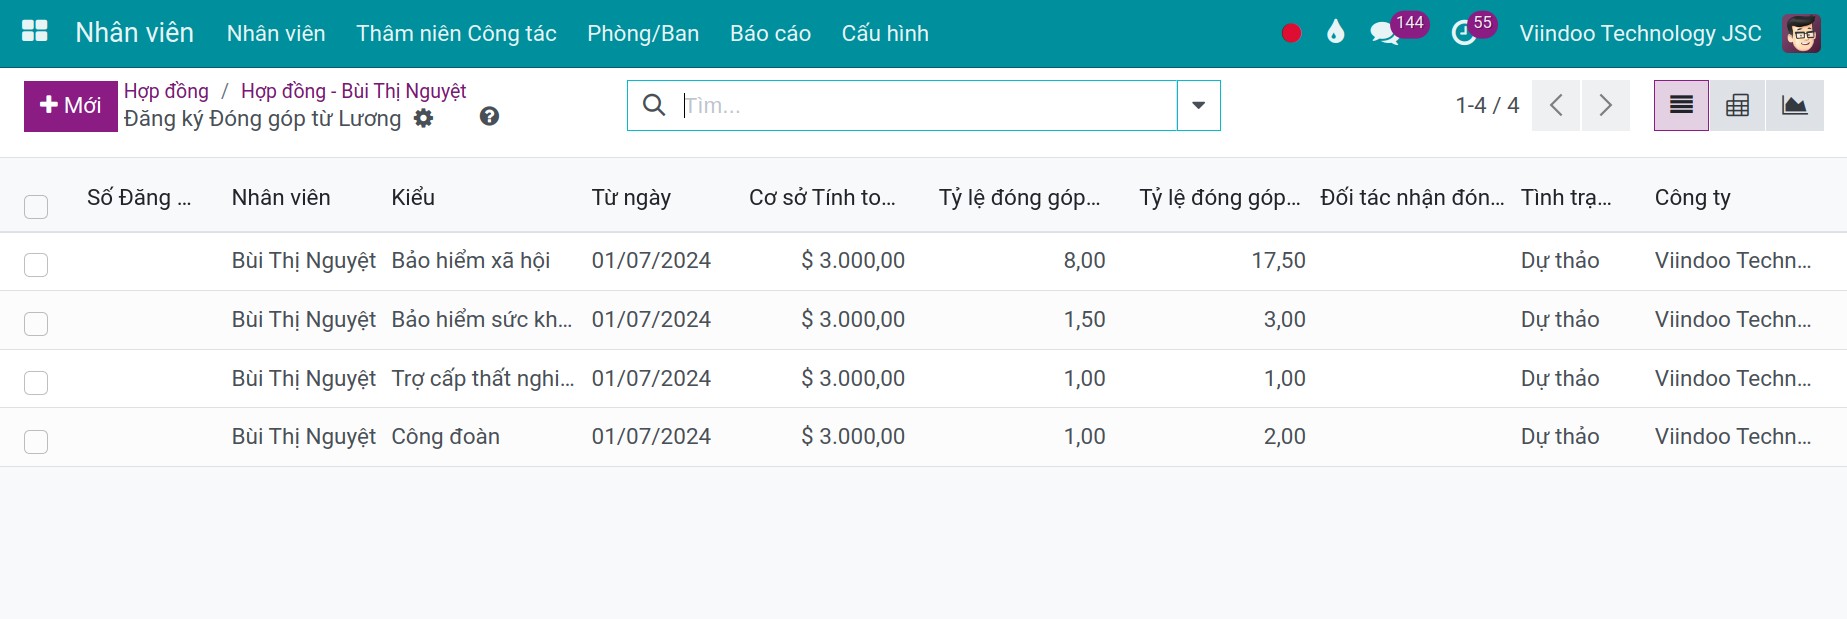Create a new record with Mới button
The height and width of the screenshot is (619, 1847).
click(x=71, y=106)
